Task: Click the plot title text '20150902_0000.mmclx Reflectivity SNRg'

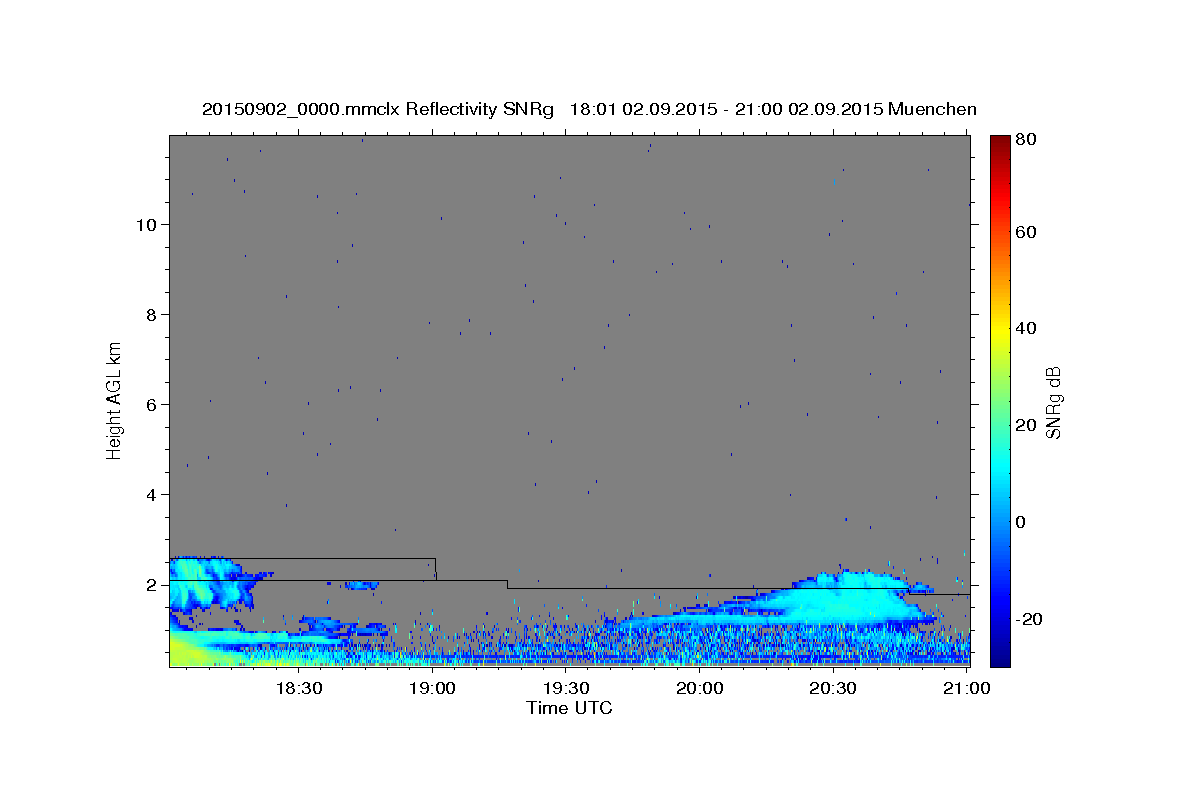Action: 378,109
